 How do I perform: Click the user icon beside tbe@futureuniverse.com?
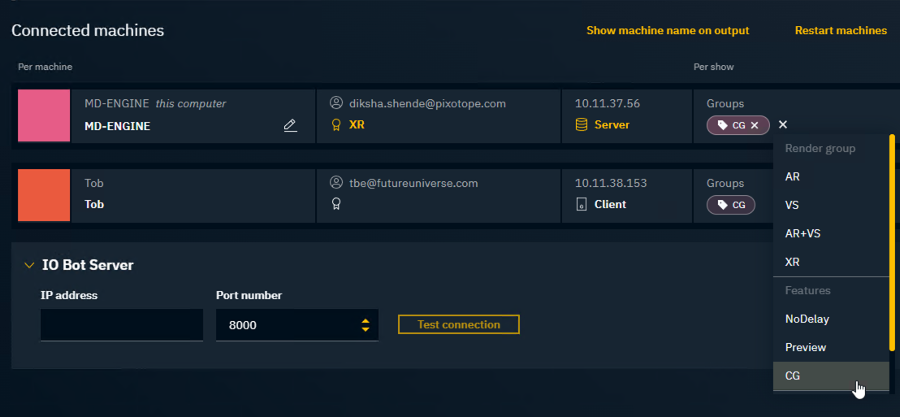pos(337,183)
